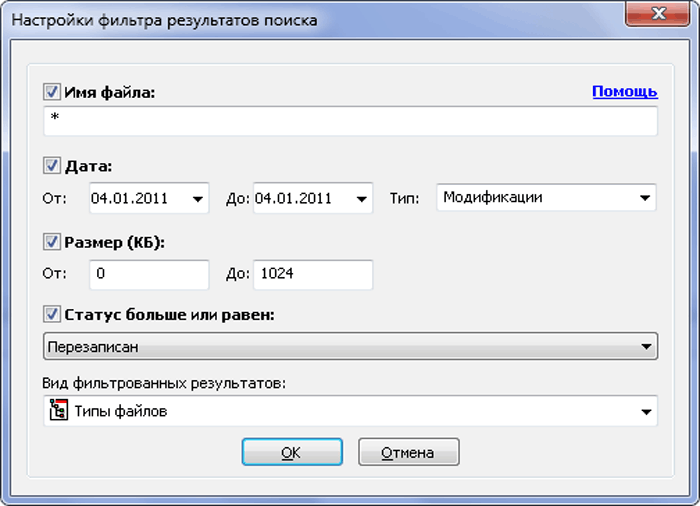Image resolution: width=700 pixels, height=506 pixels.
Task: Open the "Типы файлов" results view dropdown
Action: [645, 411]
